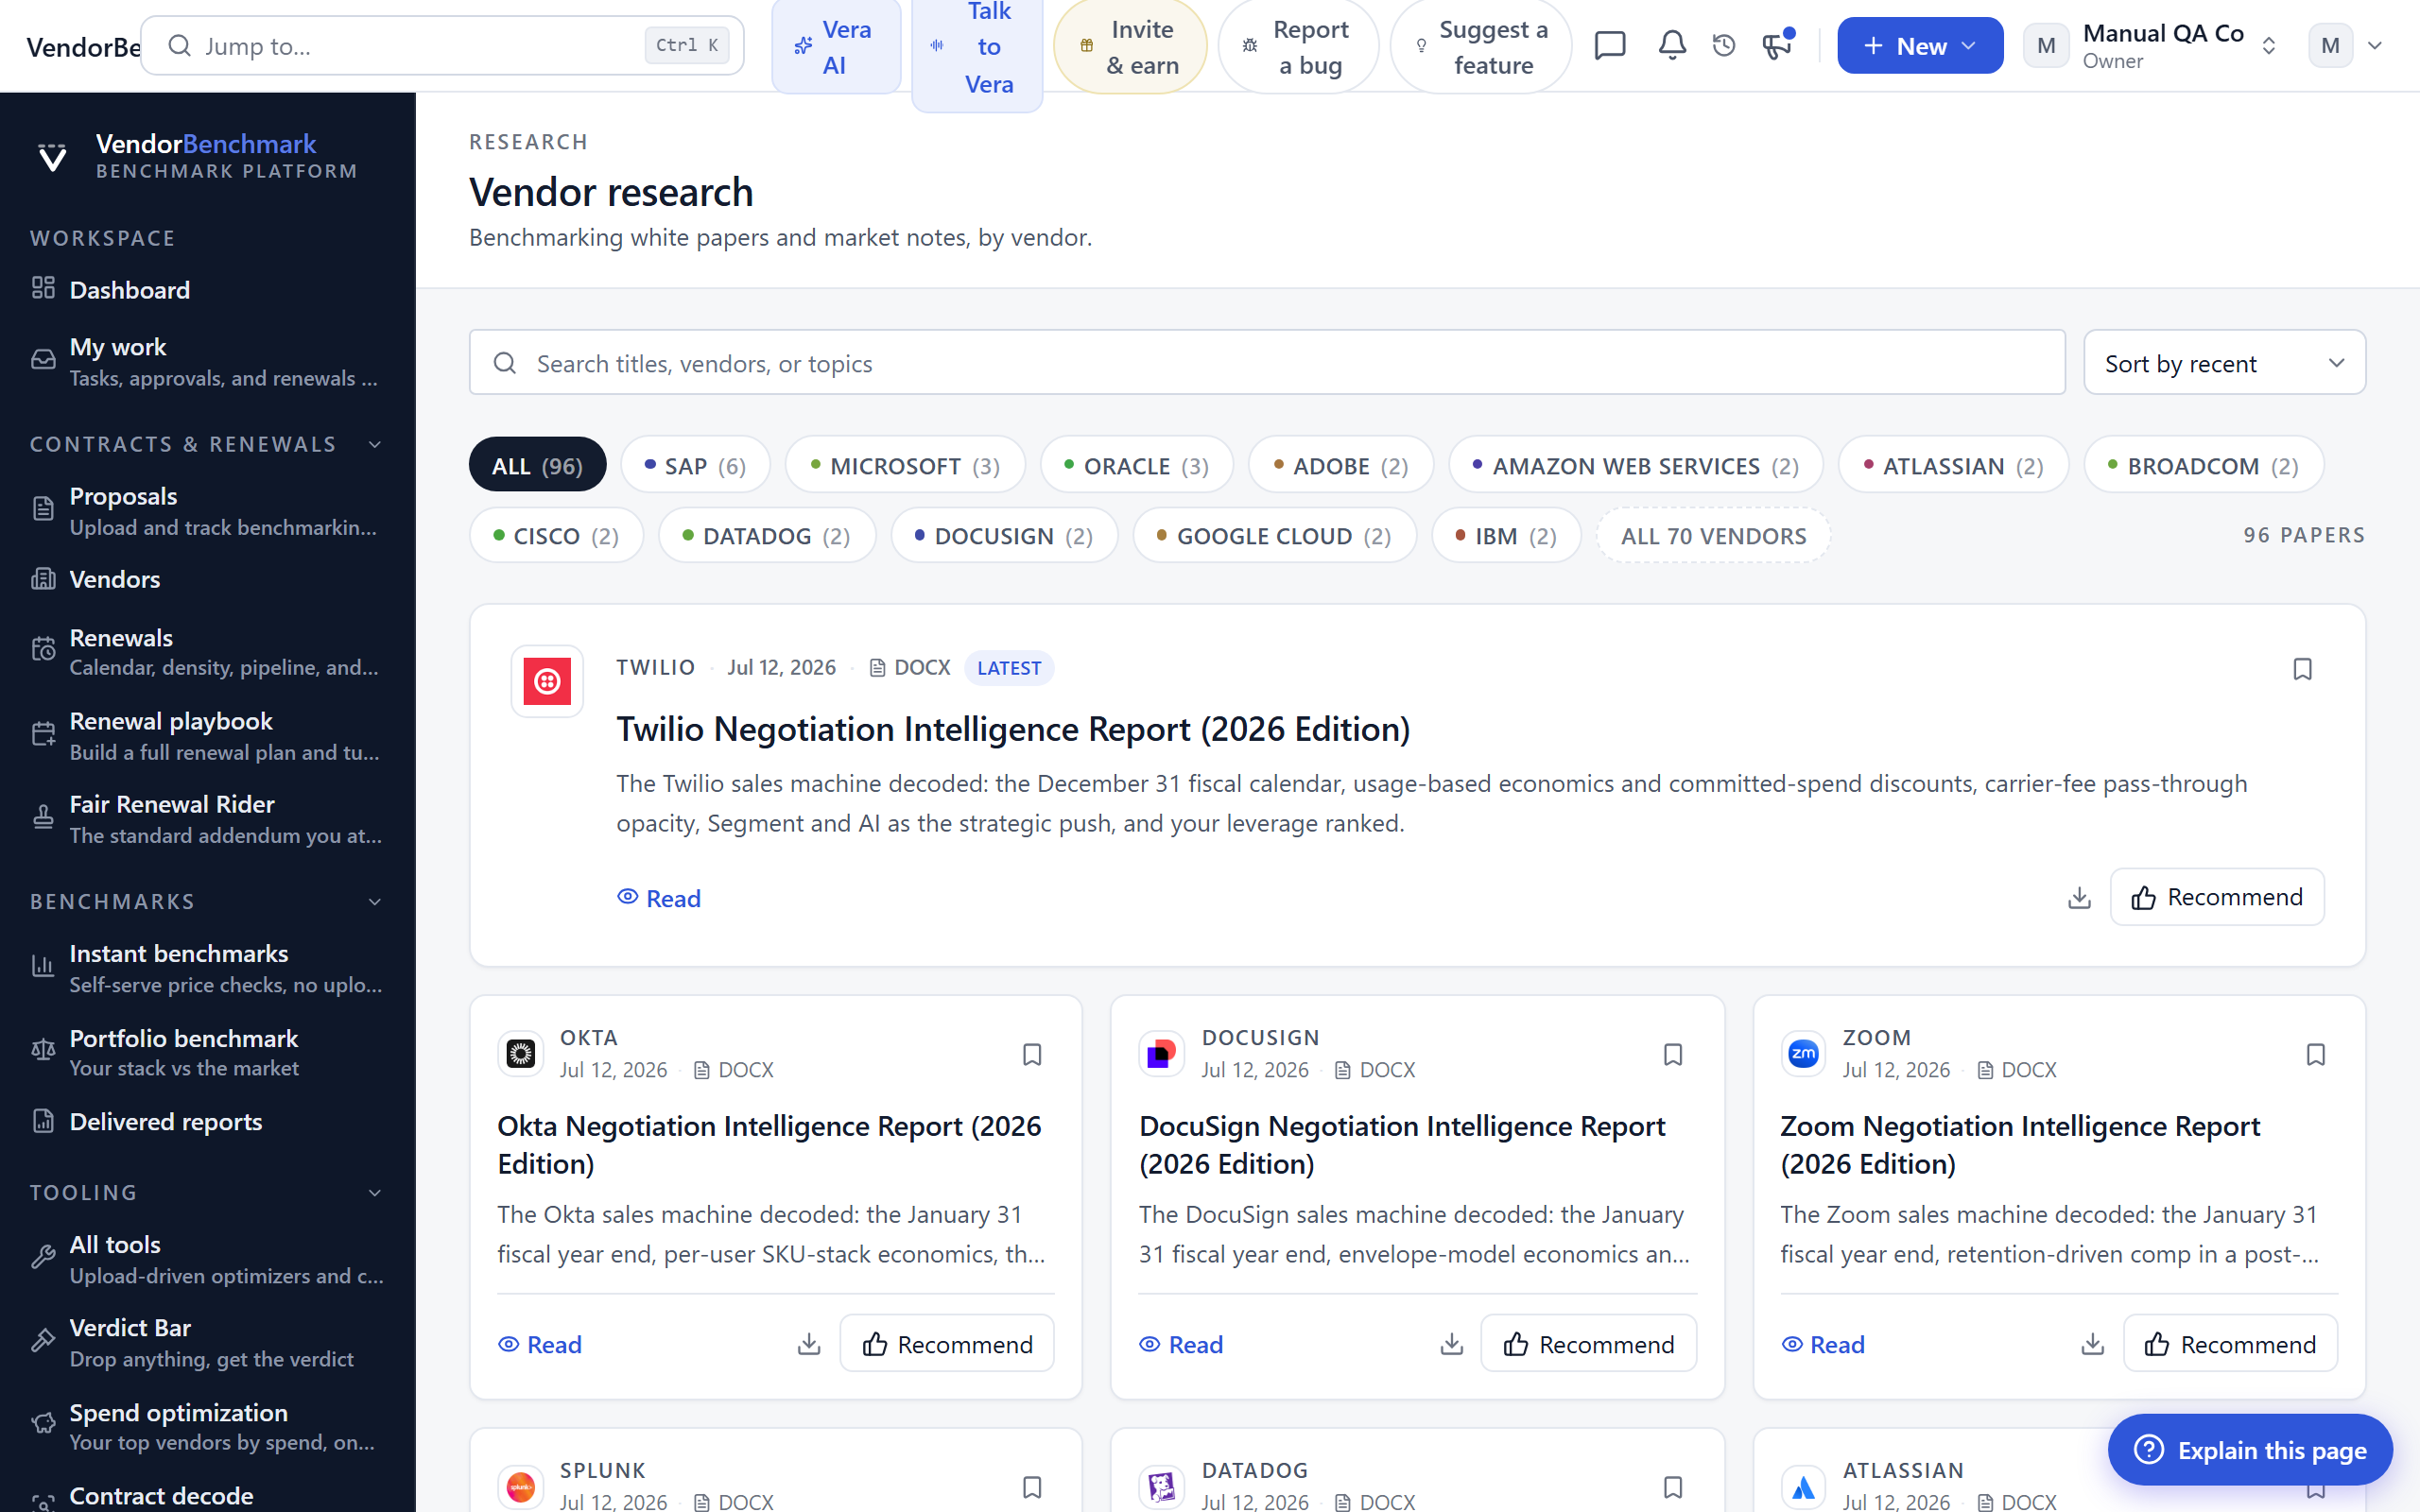Expand the New button dropdown
The image size is (2420, 1512).
point(1920,46)
